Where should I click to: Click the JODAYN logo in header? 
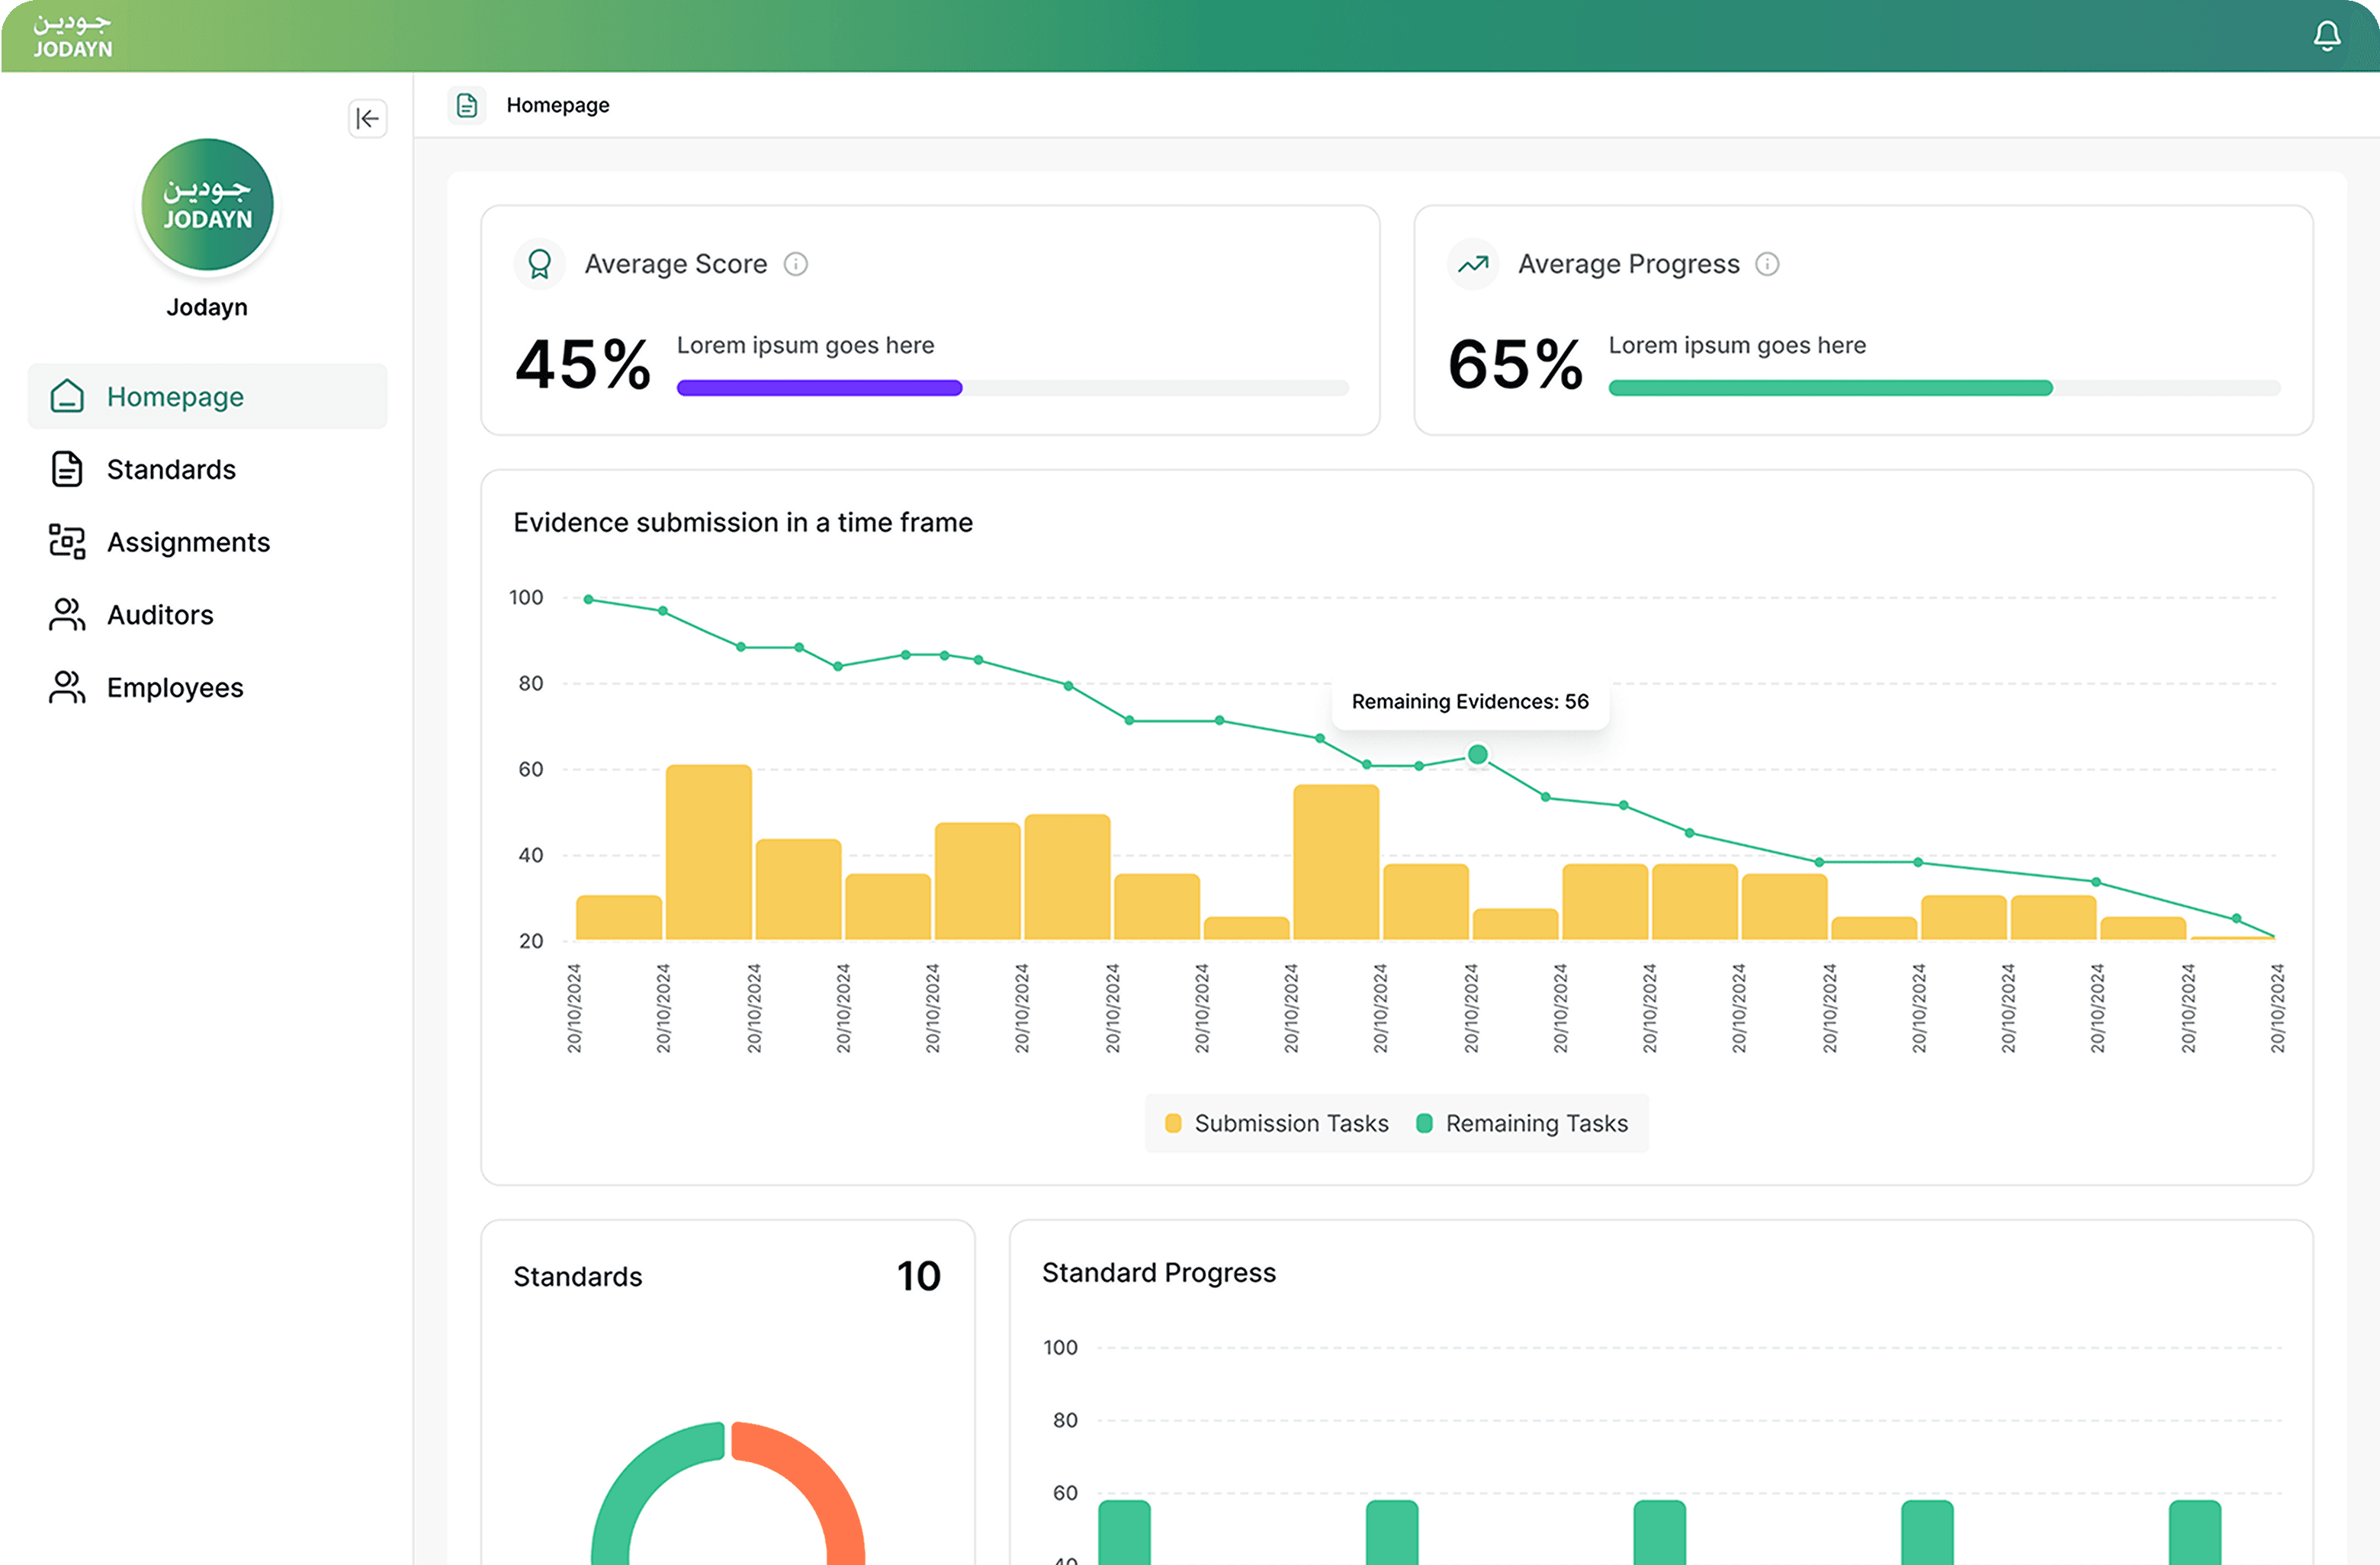pos(72,36)
